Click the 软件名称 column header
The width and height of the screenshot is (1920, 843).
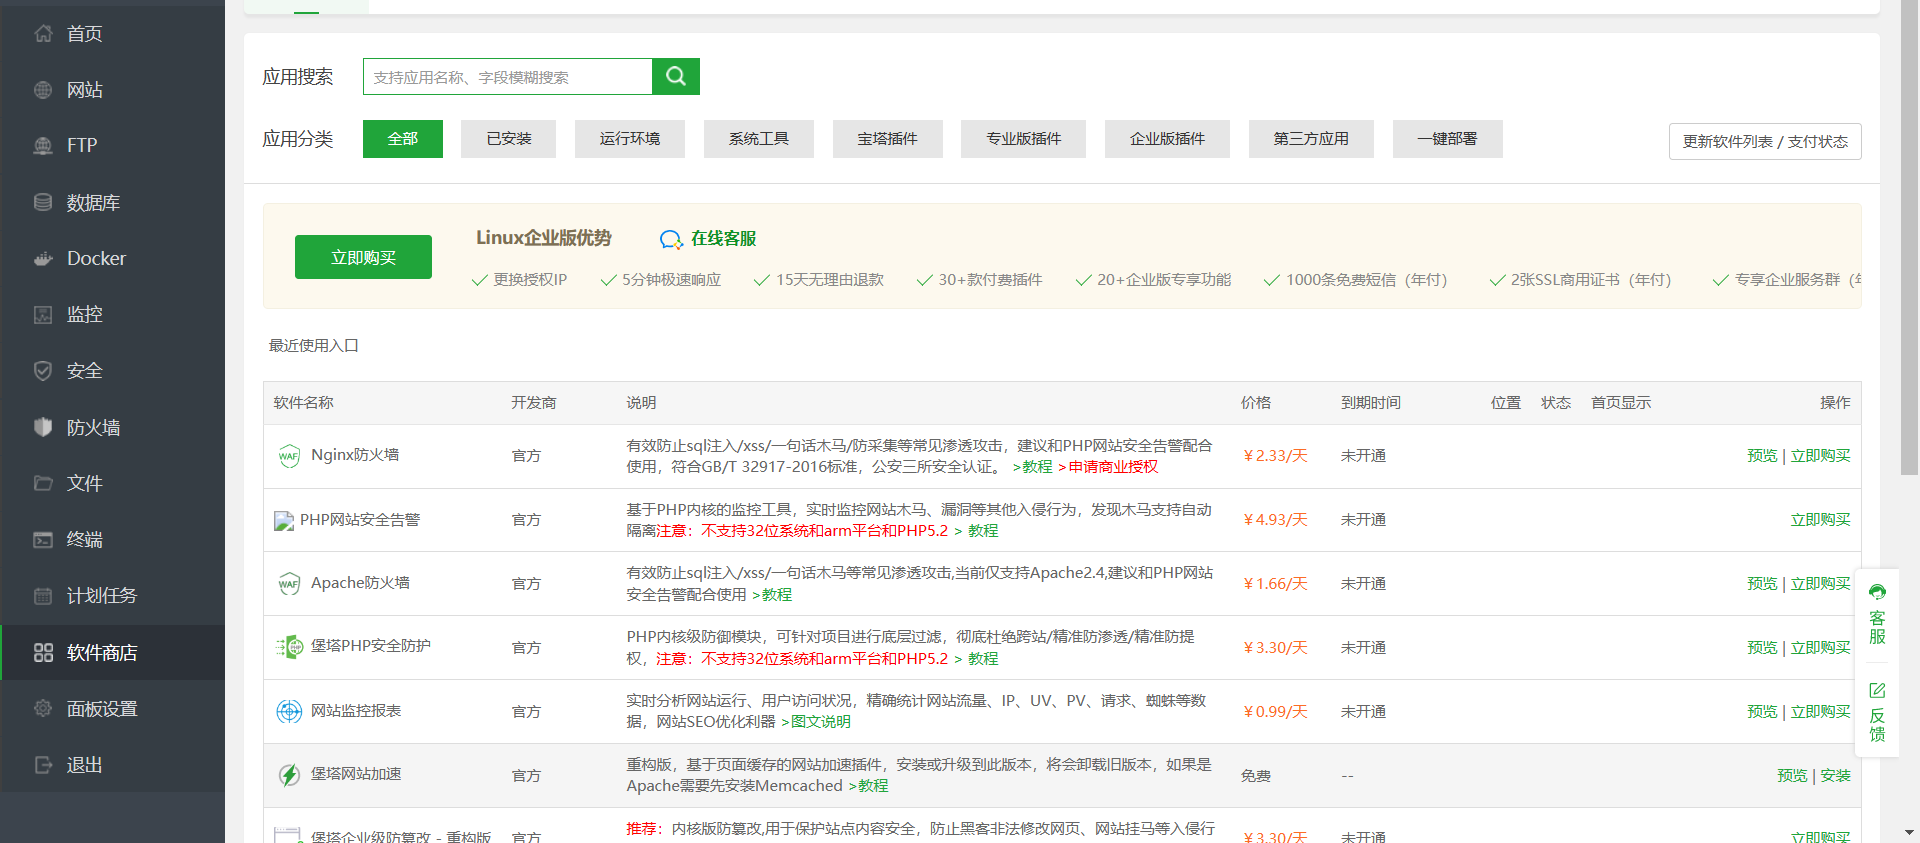coord(304,403)
